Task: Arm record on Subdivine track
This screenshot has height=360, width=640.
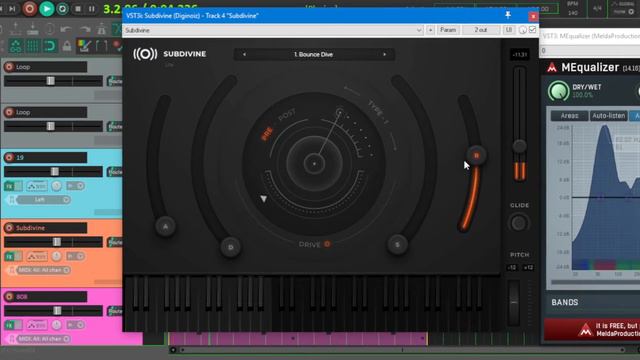Action: tap(9, 228)
